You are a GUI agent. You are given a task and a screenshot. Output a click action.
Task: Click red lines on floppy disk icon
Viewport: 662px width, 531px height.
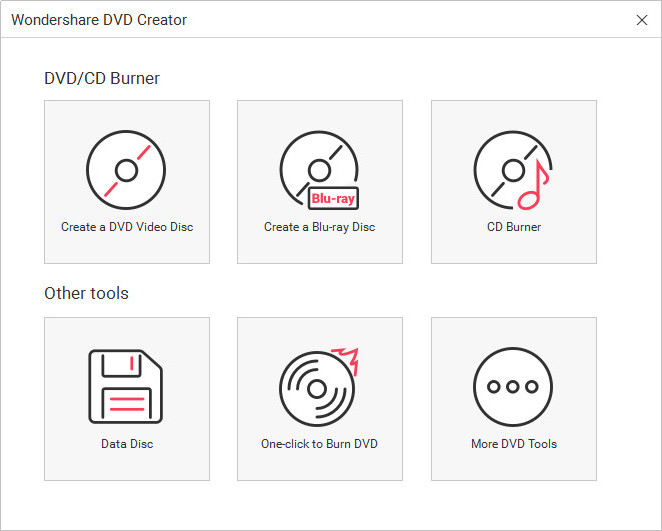[126, 403]
